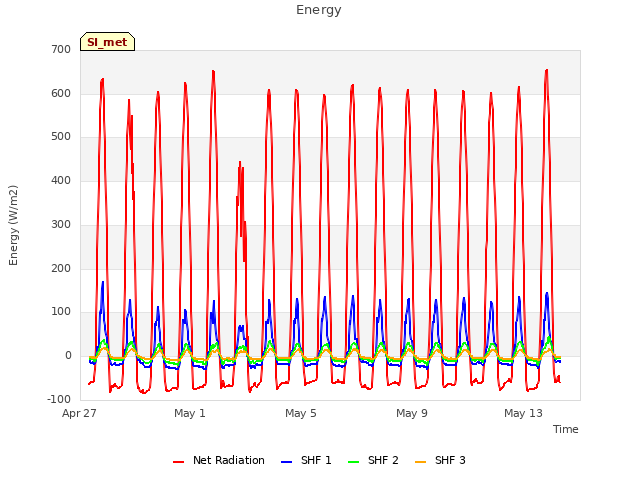Screen dimensions: 640x480
Task: Click the 100 y-axis tick label
Action: tap(61, 312)
